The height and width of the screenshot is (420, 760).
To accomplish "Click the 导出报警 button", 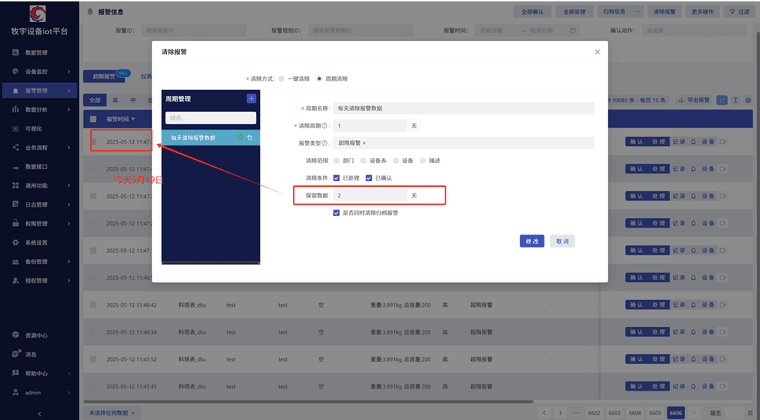I will pyautogui.click(x=694, y=100).
